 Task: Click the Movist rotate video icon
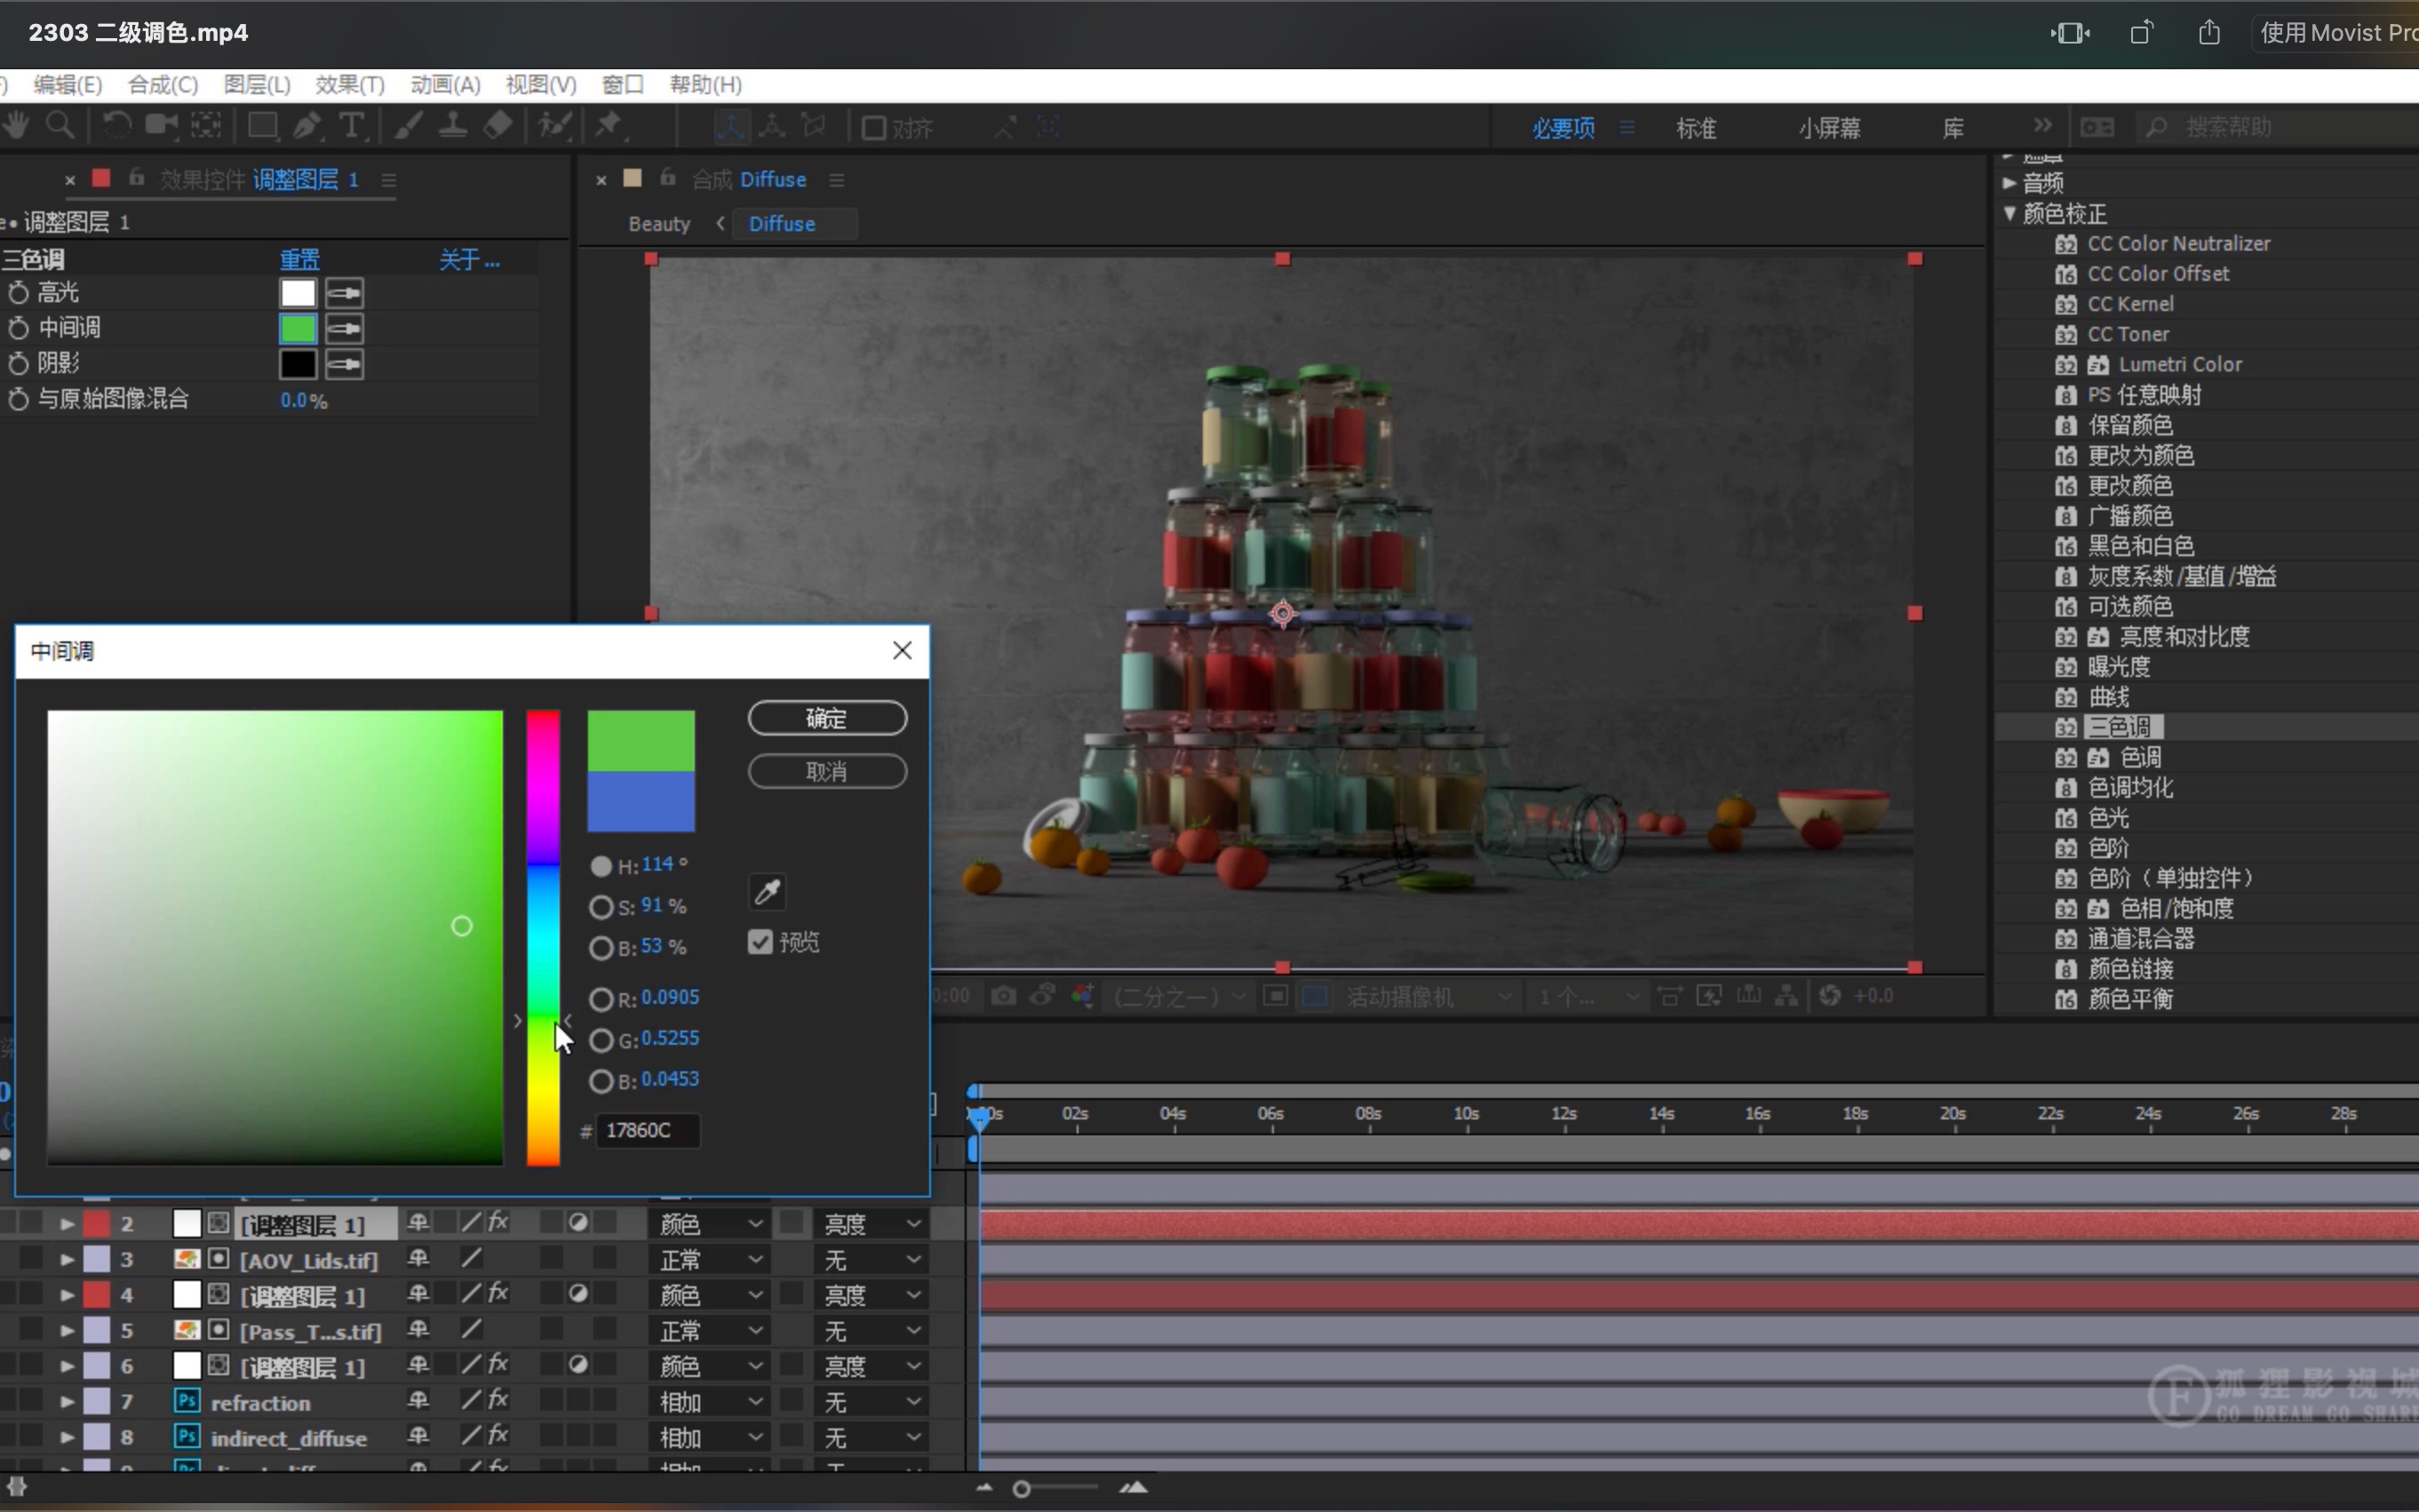(x=2141, y=33)
